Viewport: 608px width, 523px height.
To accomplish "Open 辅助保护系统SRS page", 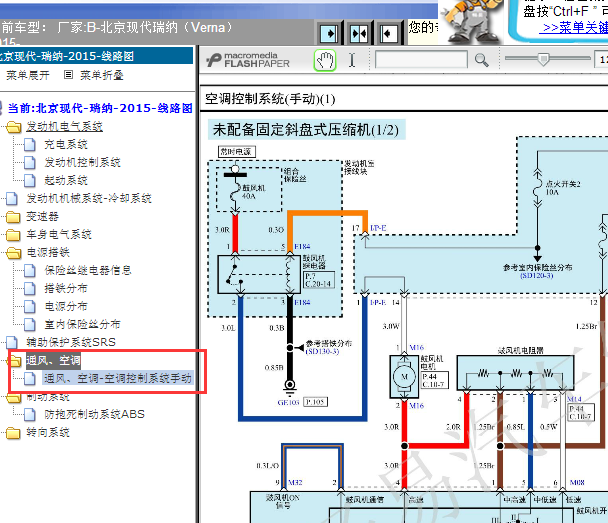I will click(x=71, y=342).
